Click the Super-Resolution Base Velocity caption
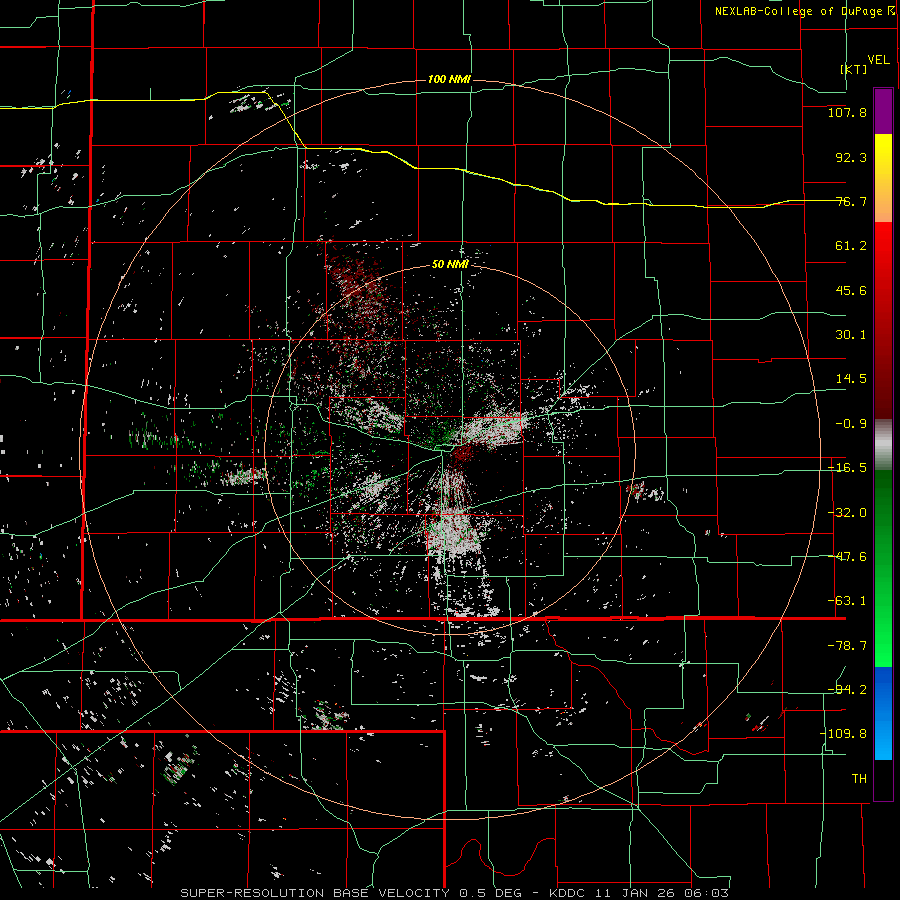 coord(455,893)
